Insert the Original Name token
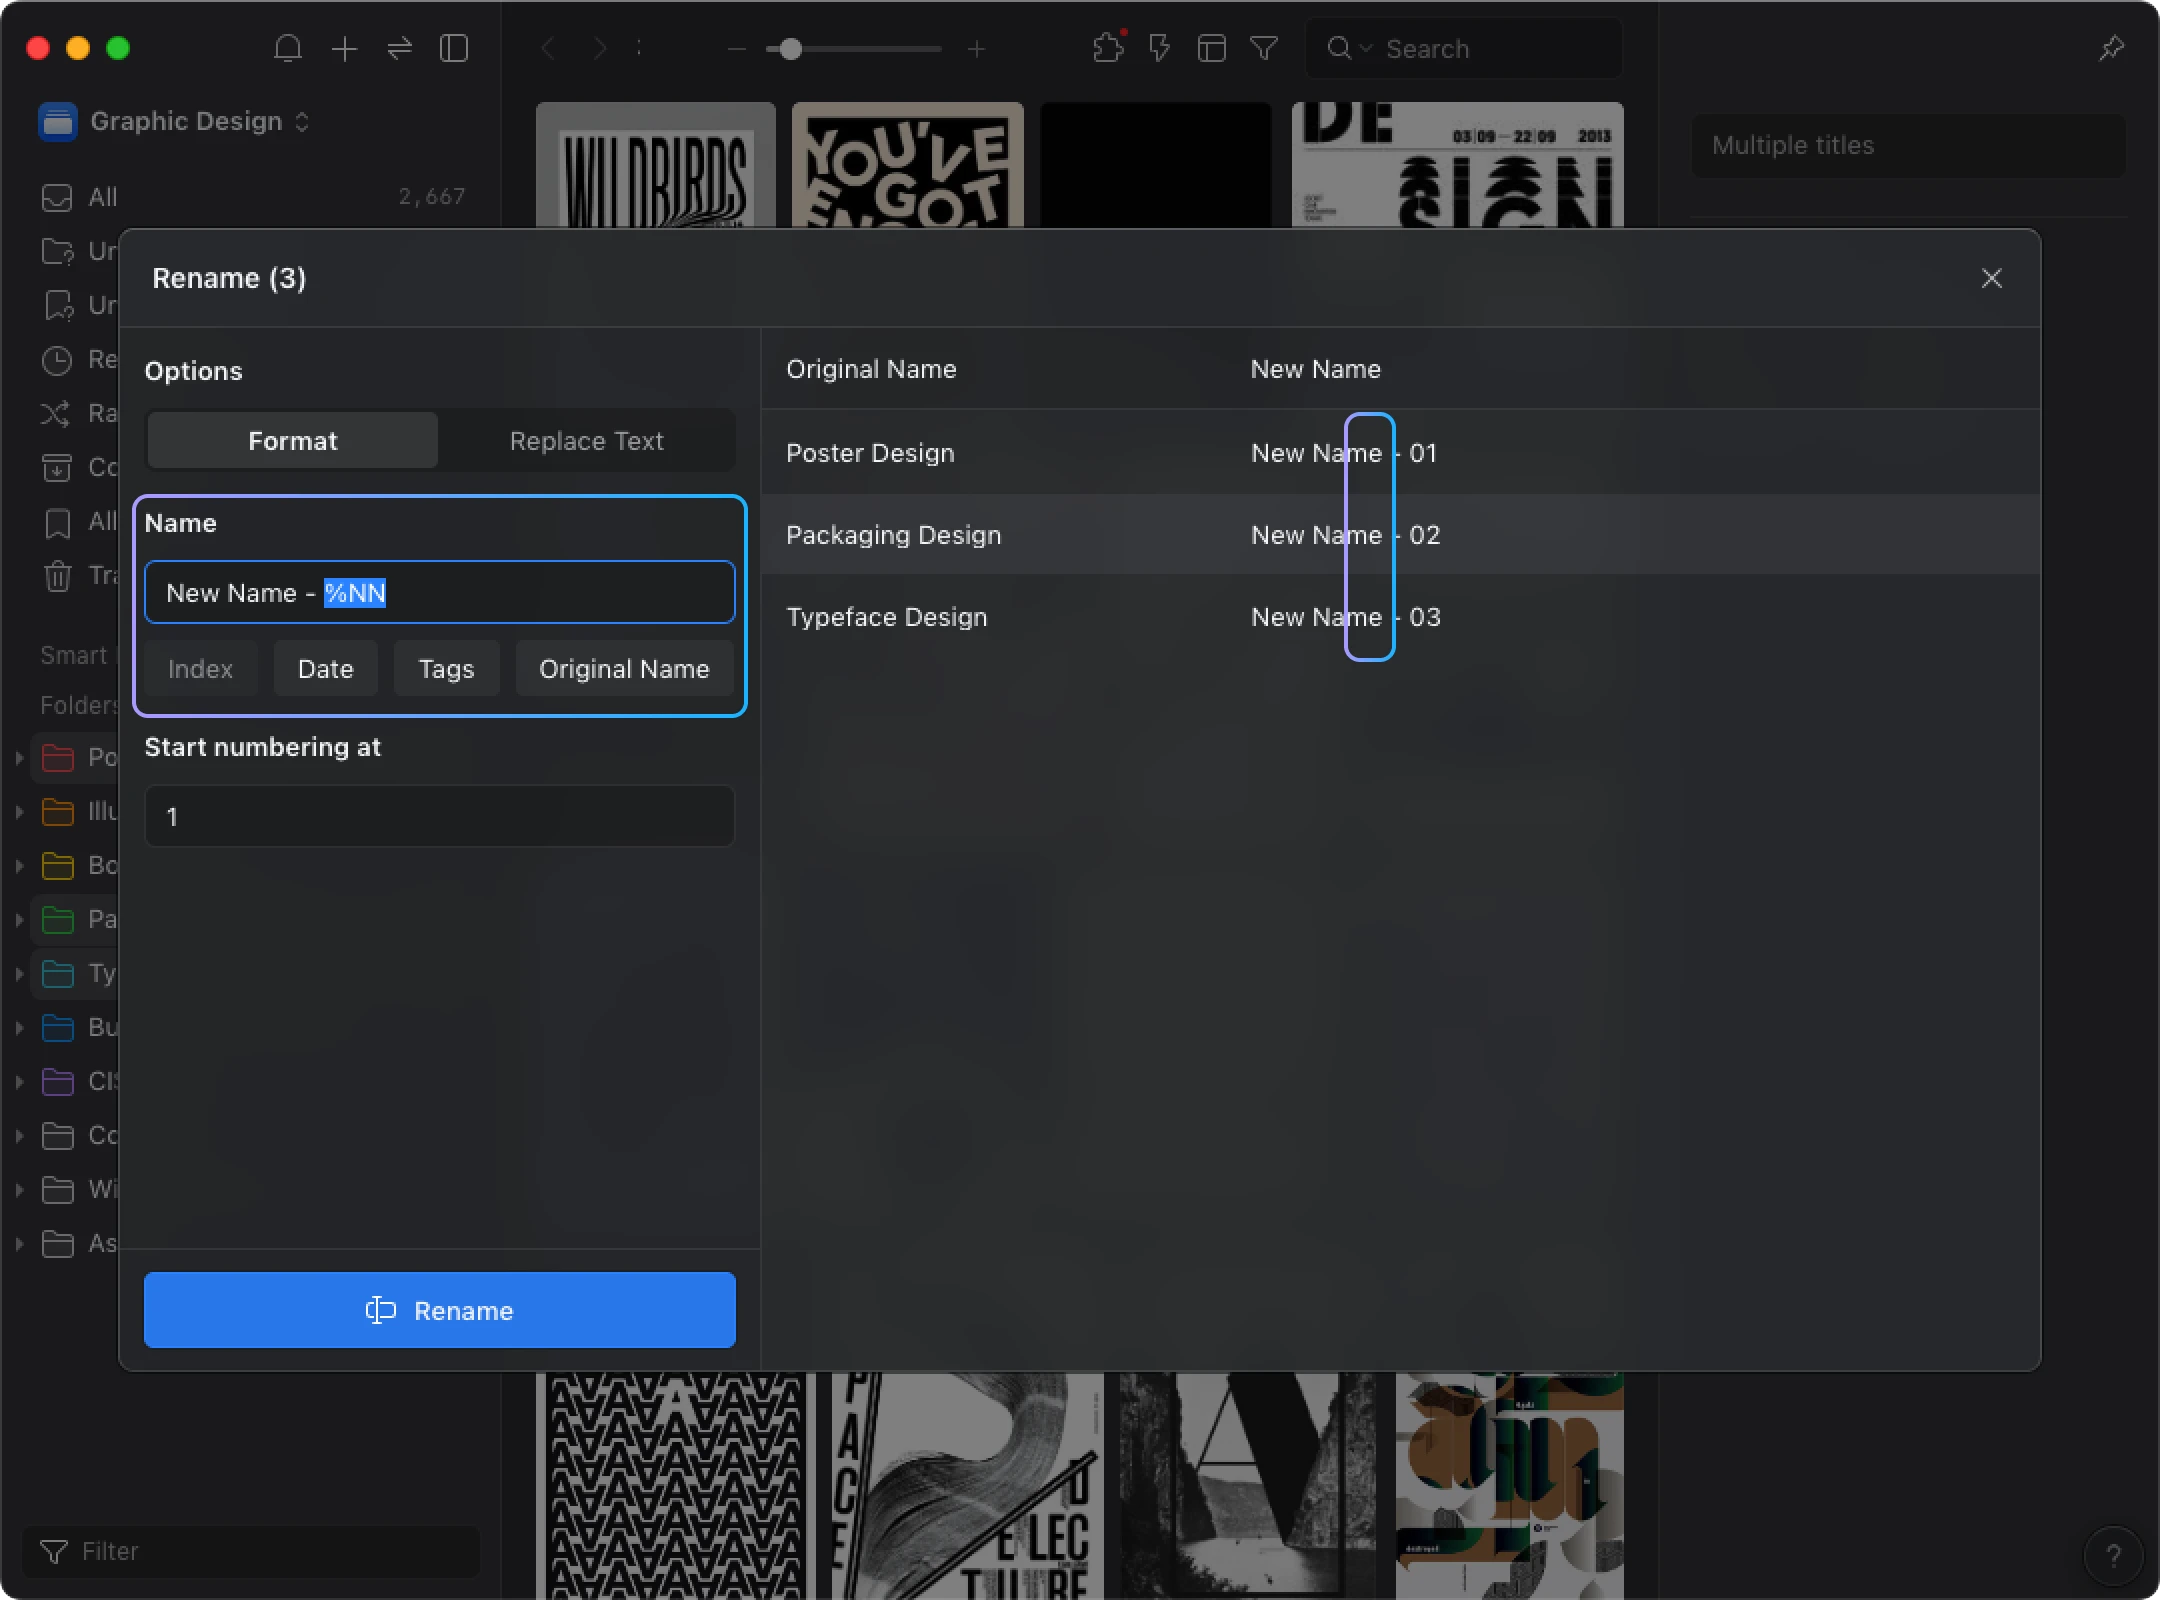2160x1600 pixels. (x=624, y=669)
